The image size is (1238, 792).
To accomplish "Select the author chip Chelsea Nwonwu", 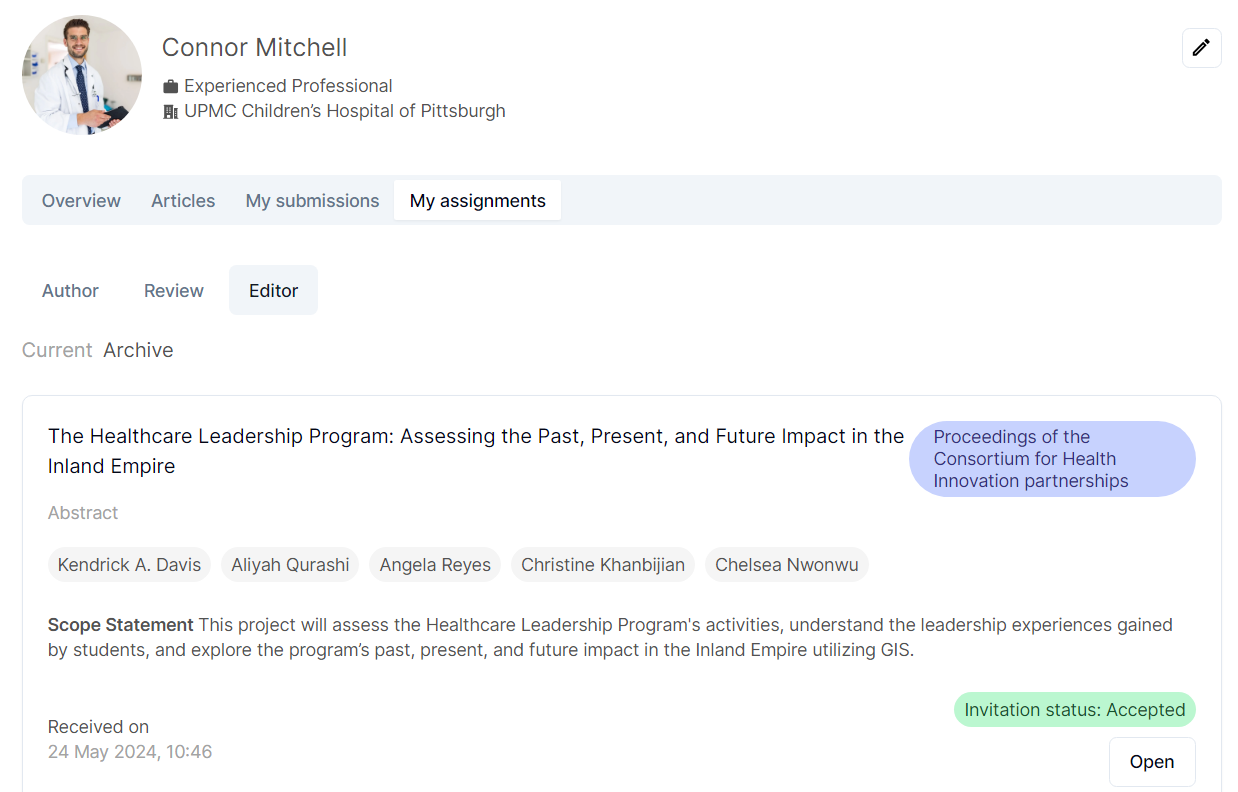I will pos(786,564).
